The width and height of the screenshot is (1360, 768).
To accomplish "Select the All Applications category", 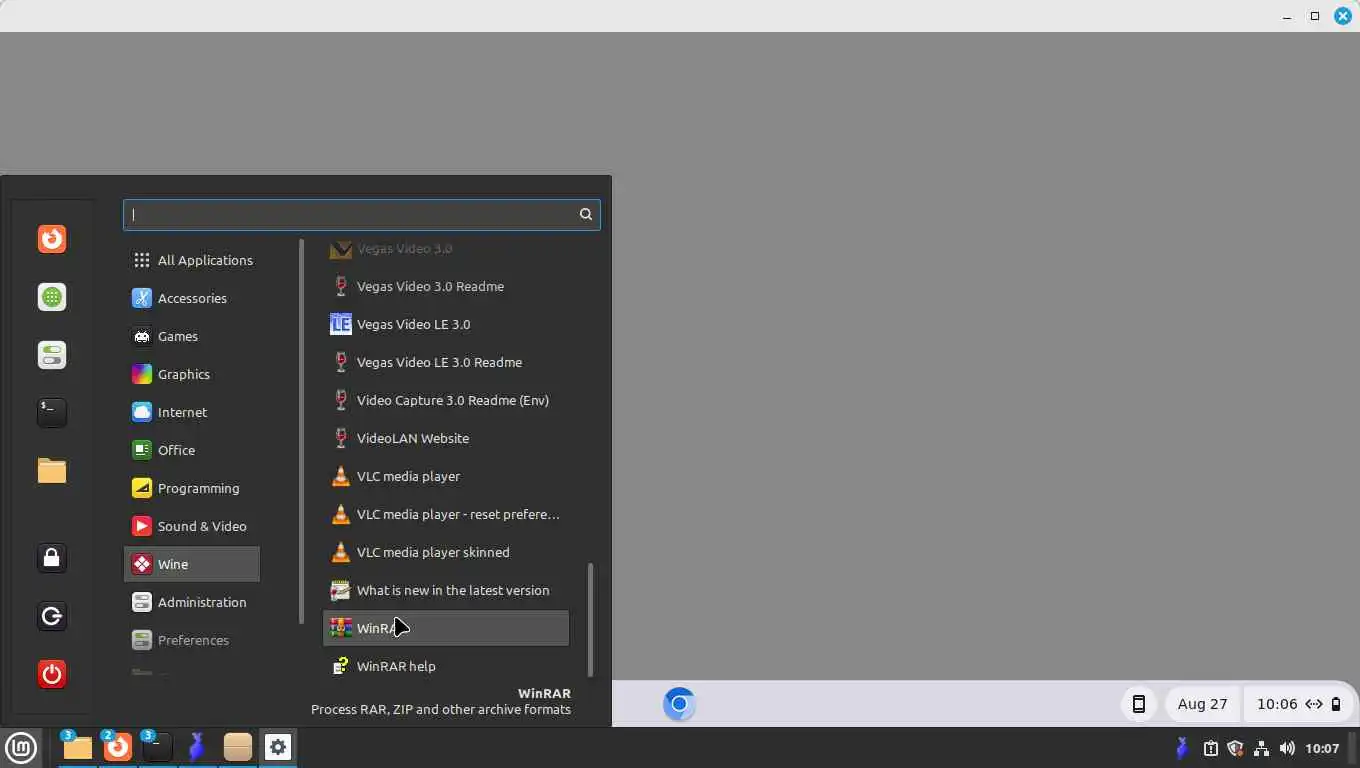I will point(192,260).
